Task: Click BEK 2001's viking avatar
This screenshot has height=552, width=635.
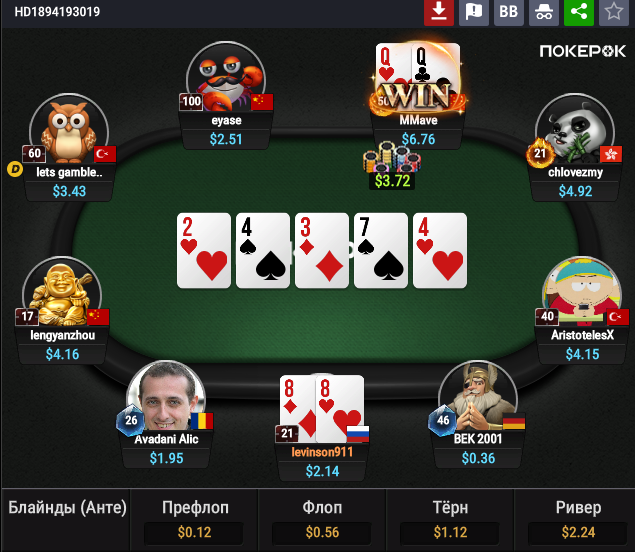Action: (478, 396)
